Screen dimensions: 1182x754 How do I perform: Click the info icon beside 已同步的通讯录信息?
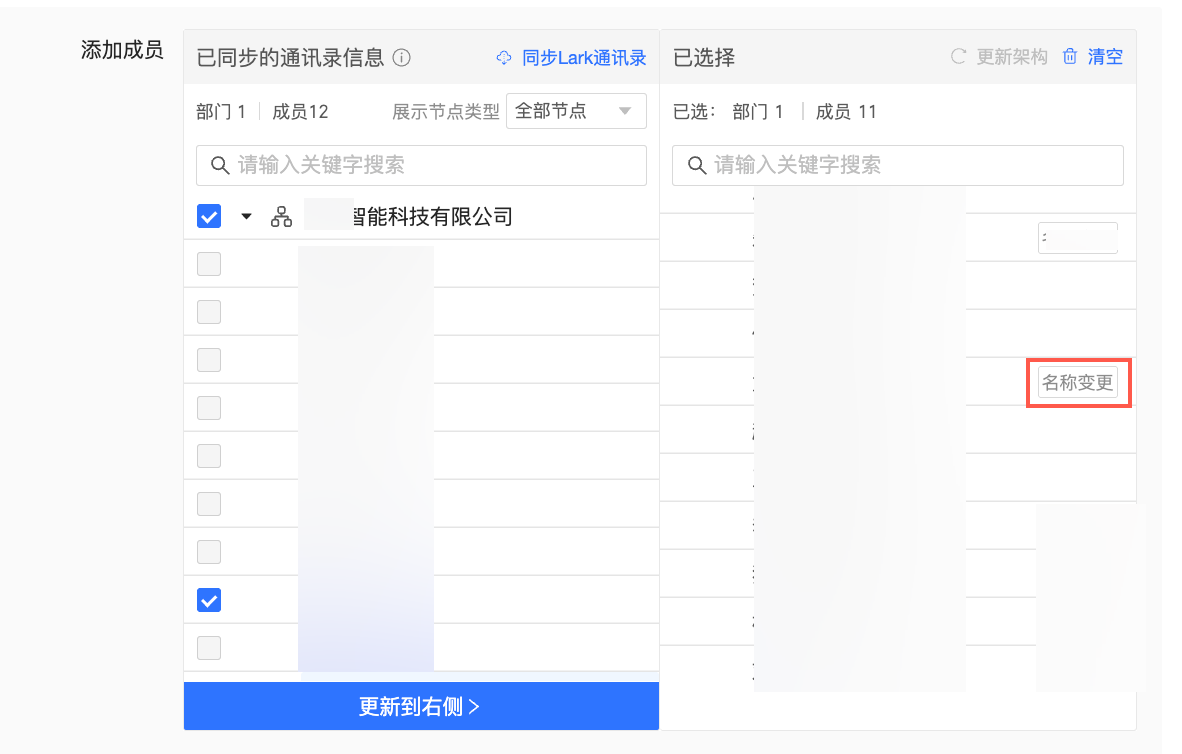point(402,57)
